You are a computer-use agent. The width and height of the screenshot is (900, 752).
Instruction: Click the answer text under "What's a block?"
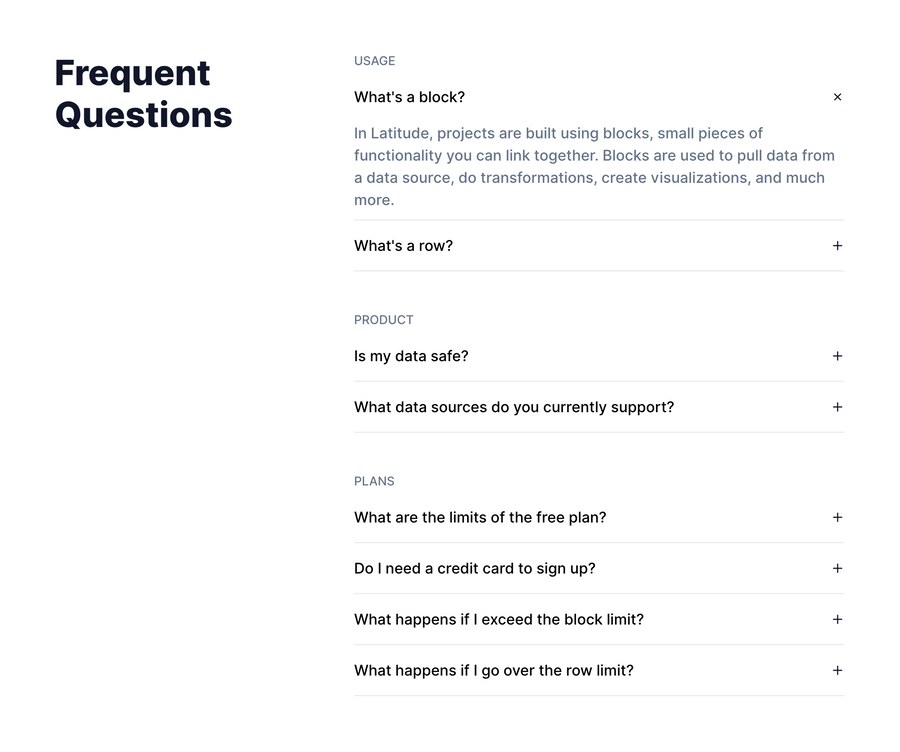click(x=596, y=166)
